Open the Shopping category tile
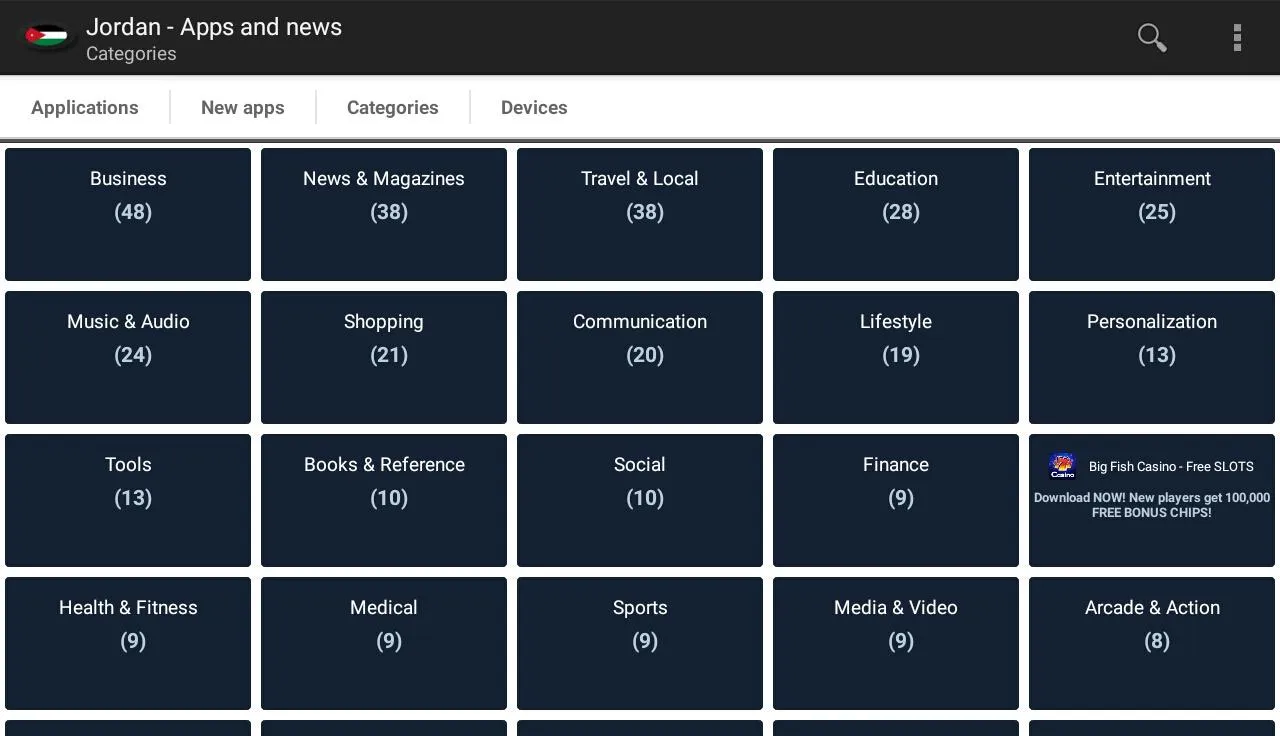 point(384,357)
